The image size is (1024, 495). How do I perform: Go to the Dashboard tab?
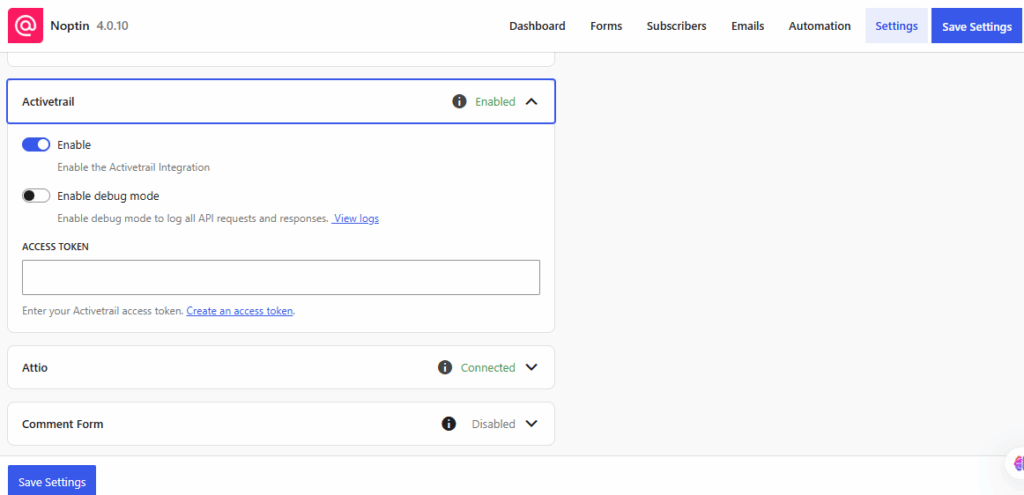click(537, 26)
